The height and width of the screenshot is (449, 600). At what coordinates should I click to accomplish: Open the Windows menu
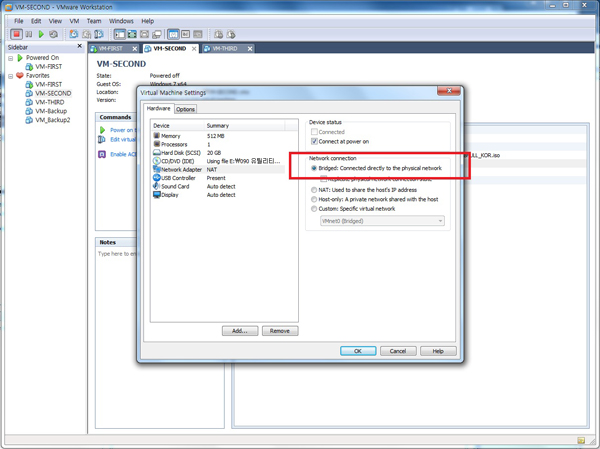click(x=121, y=21)
